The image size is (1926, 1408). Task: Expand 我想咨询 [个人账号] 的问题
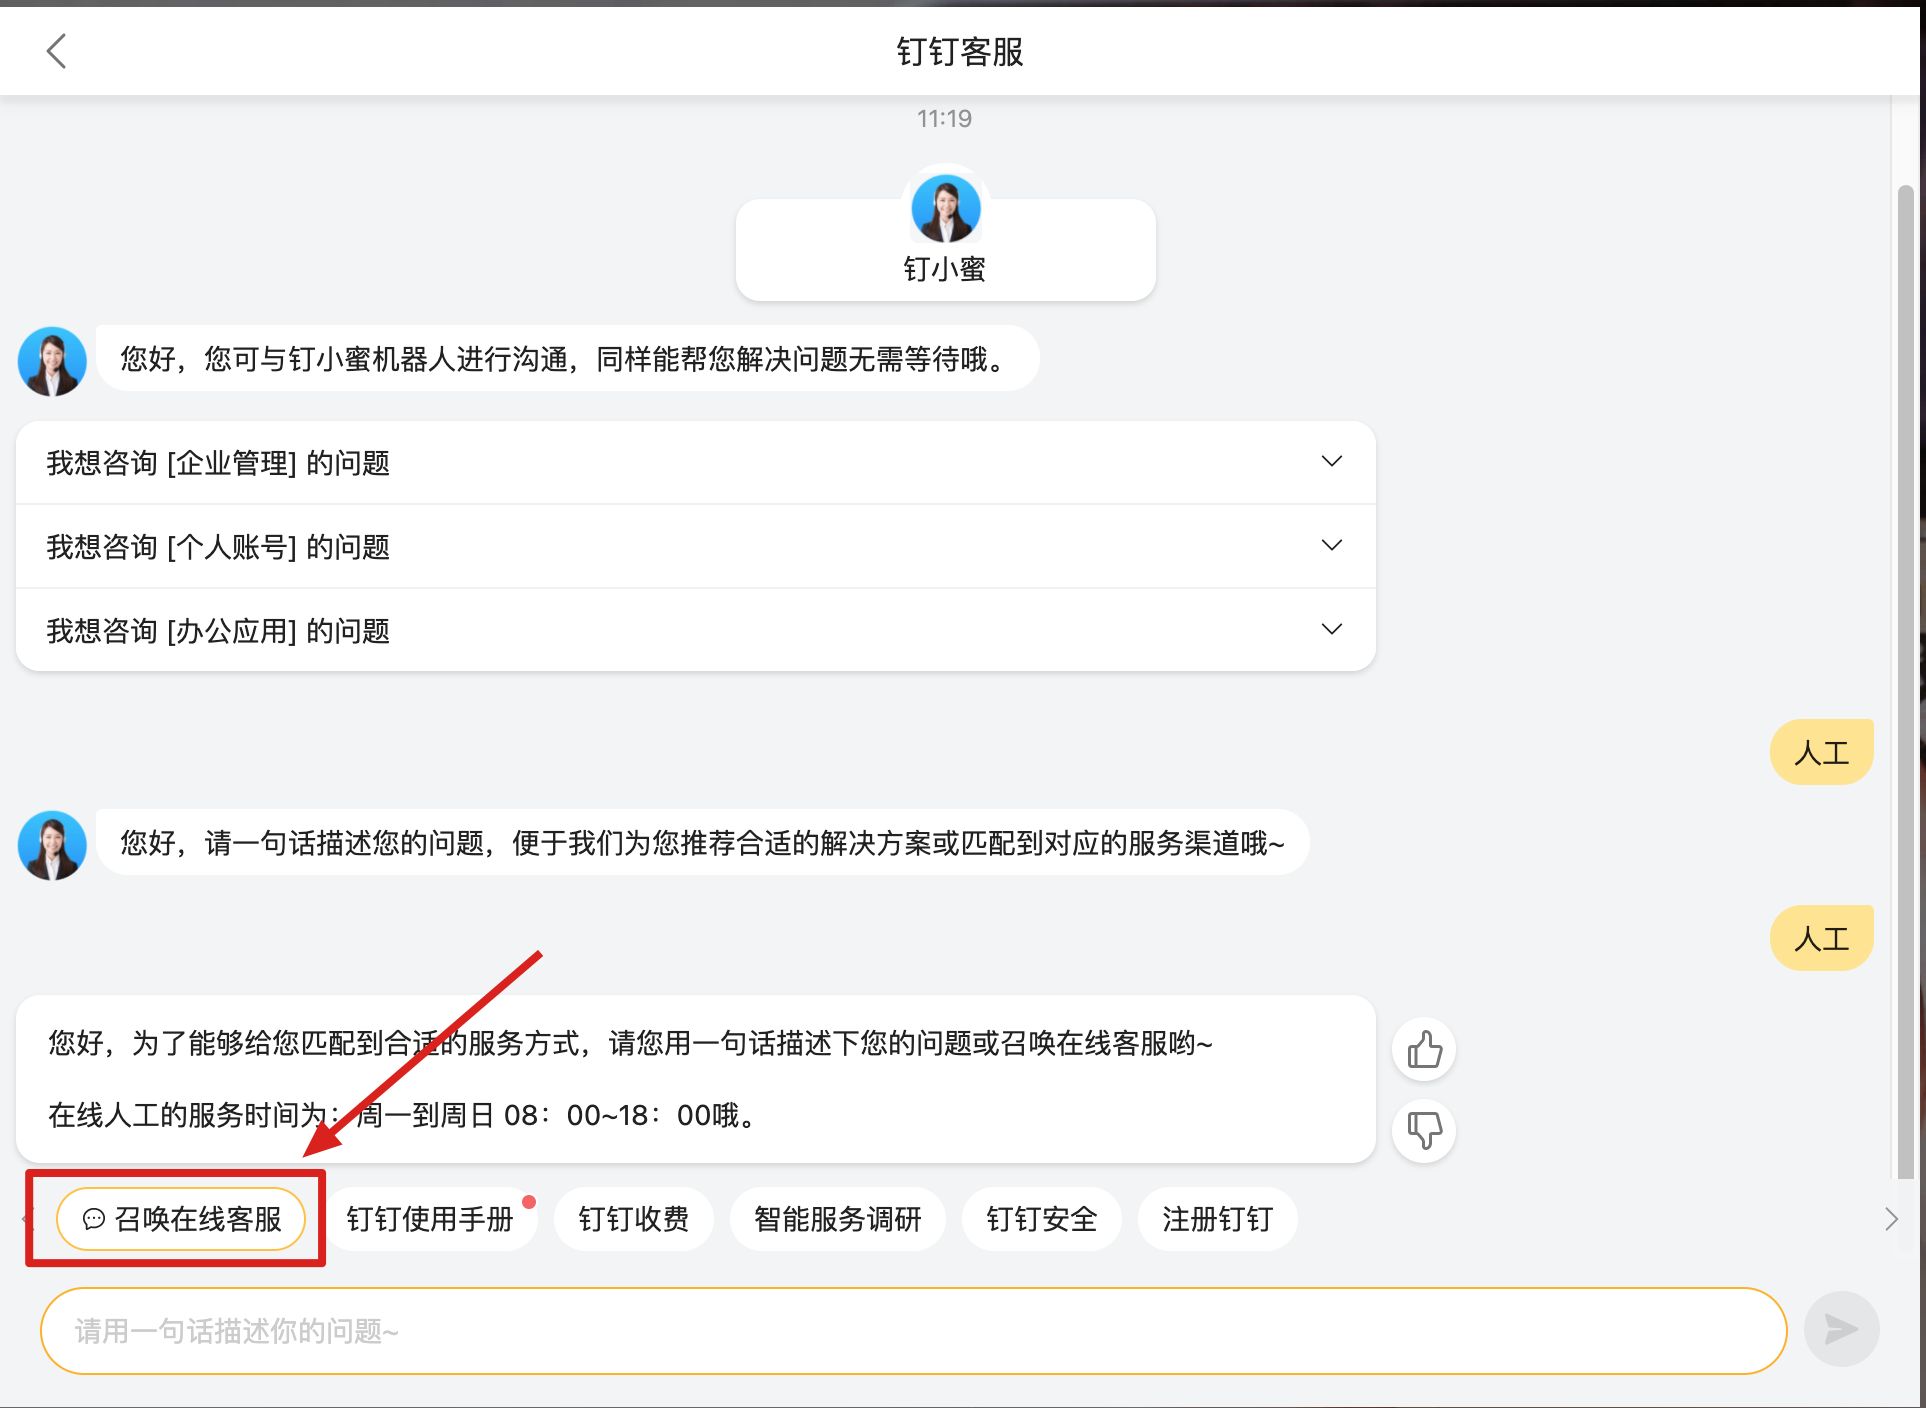[696, 547]
